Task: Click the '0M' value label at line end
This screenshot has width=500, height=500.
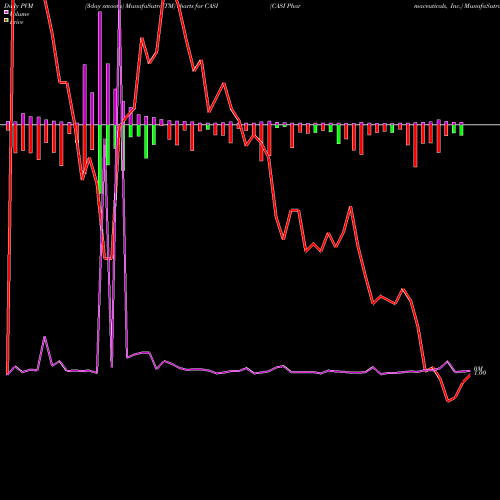Action: [x=478, y=368]
